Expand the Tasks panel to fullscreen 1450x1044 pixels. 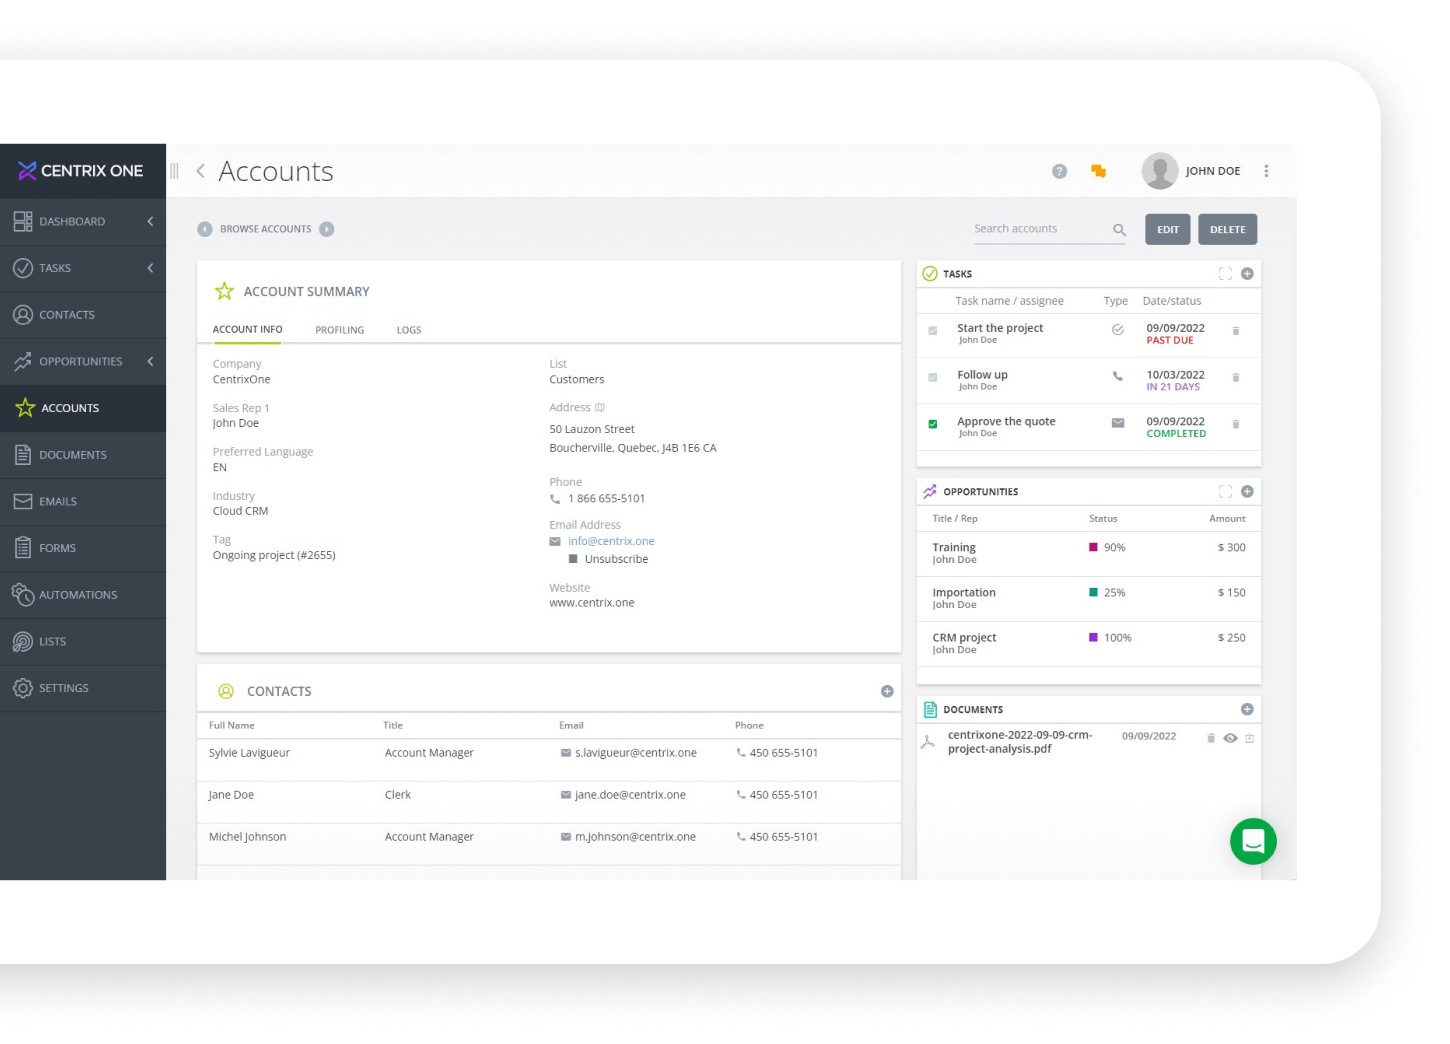coord(1224,272)
